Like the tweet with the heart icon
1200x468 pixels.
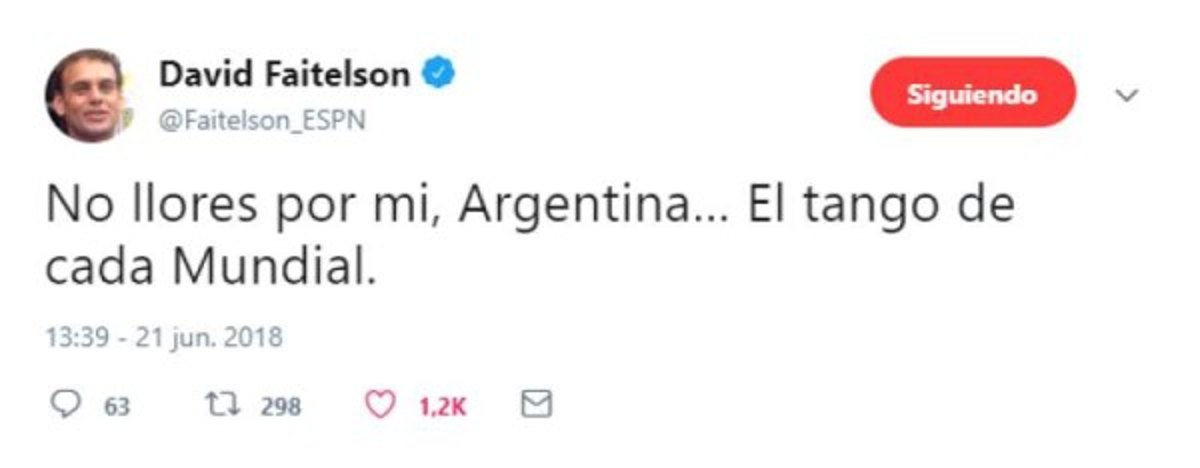379,405
